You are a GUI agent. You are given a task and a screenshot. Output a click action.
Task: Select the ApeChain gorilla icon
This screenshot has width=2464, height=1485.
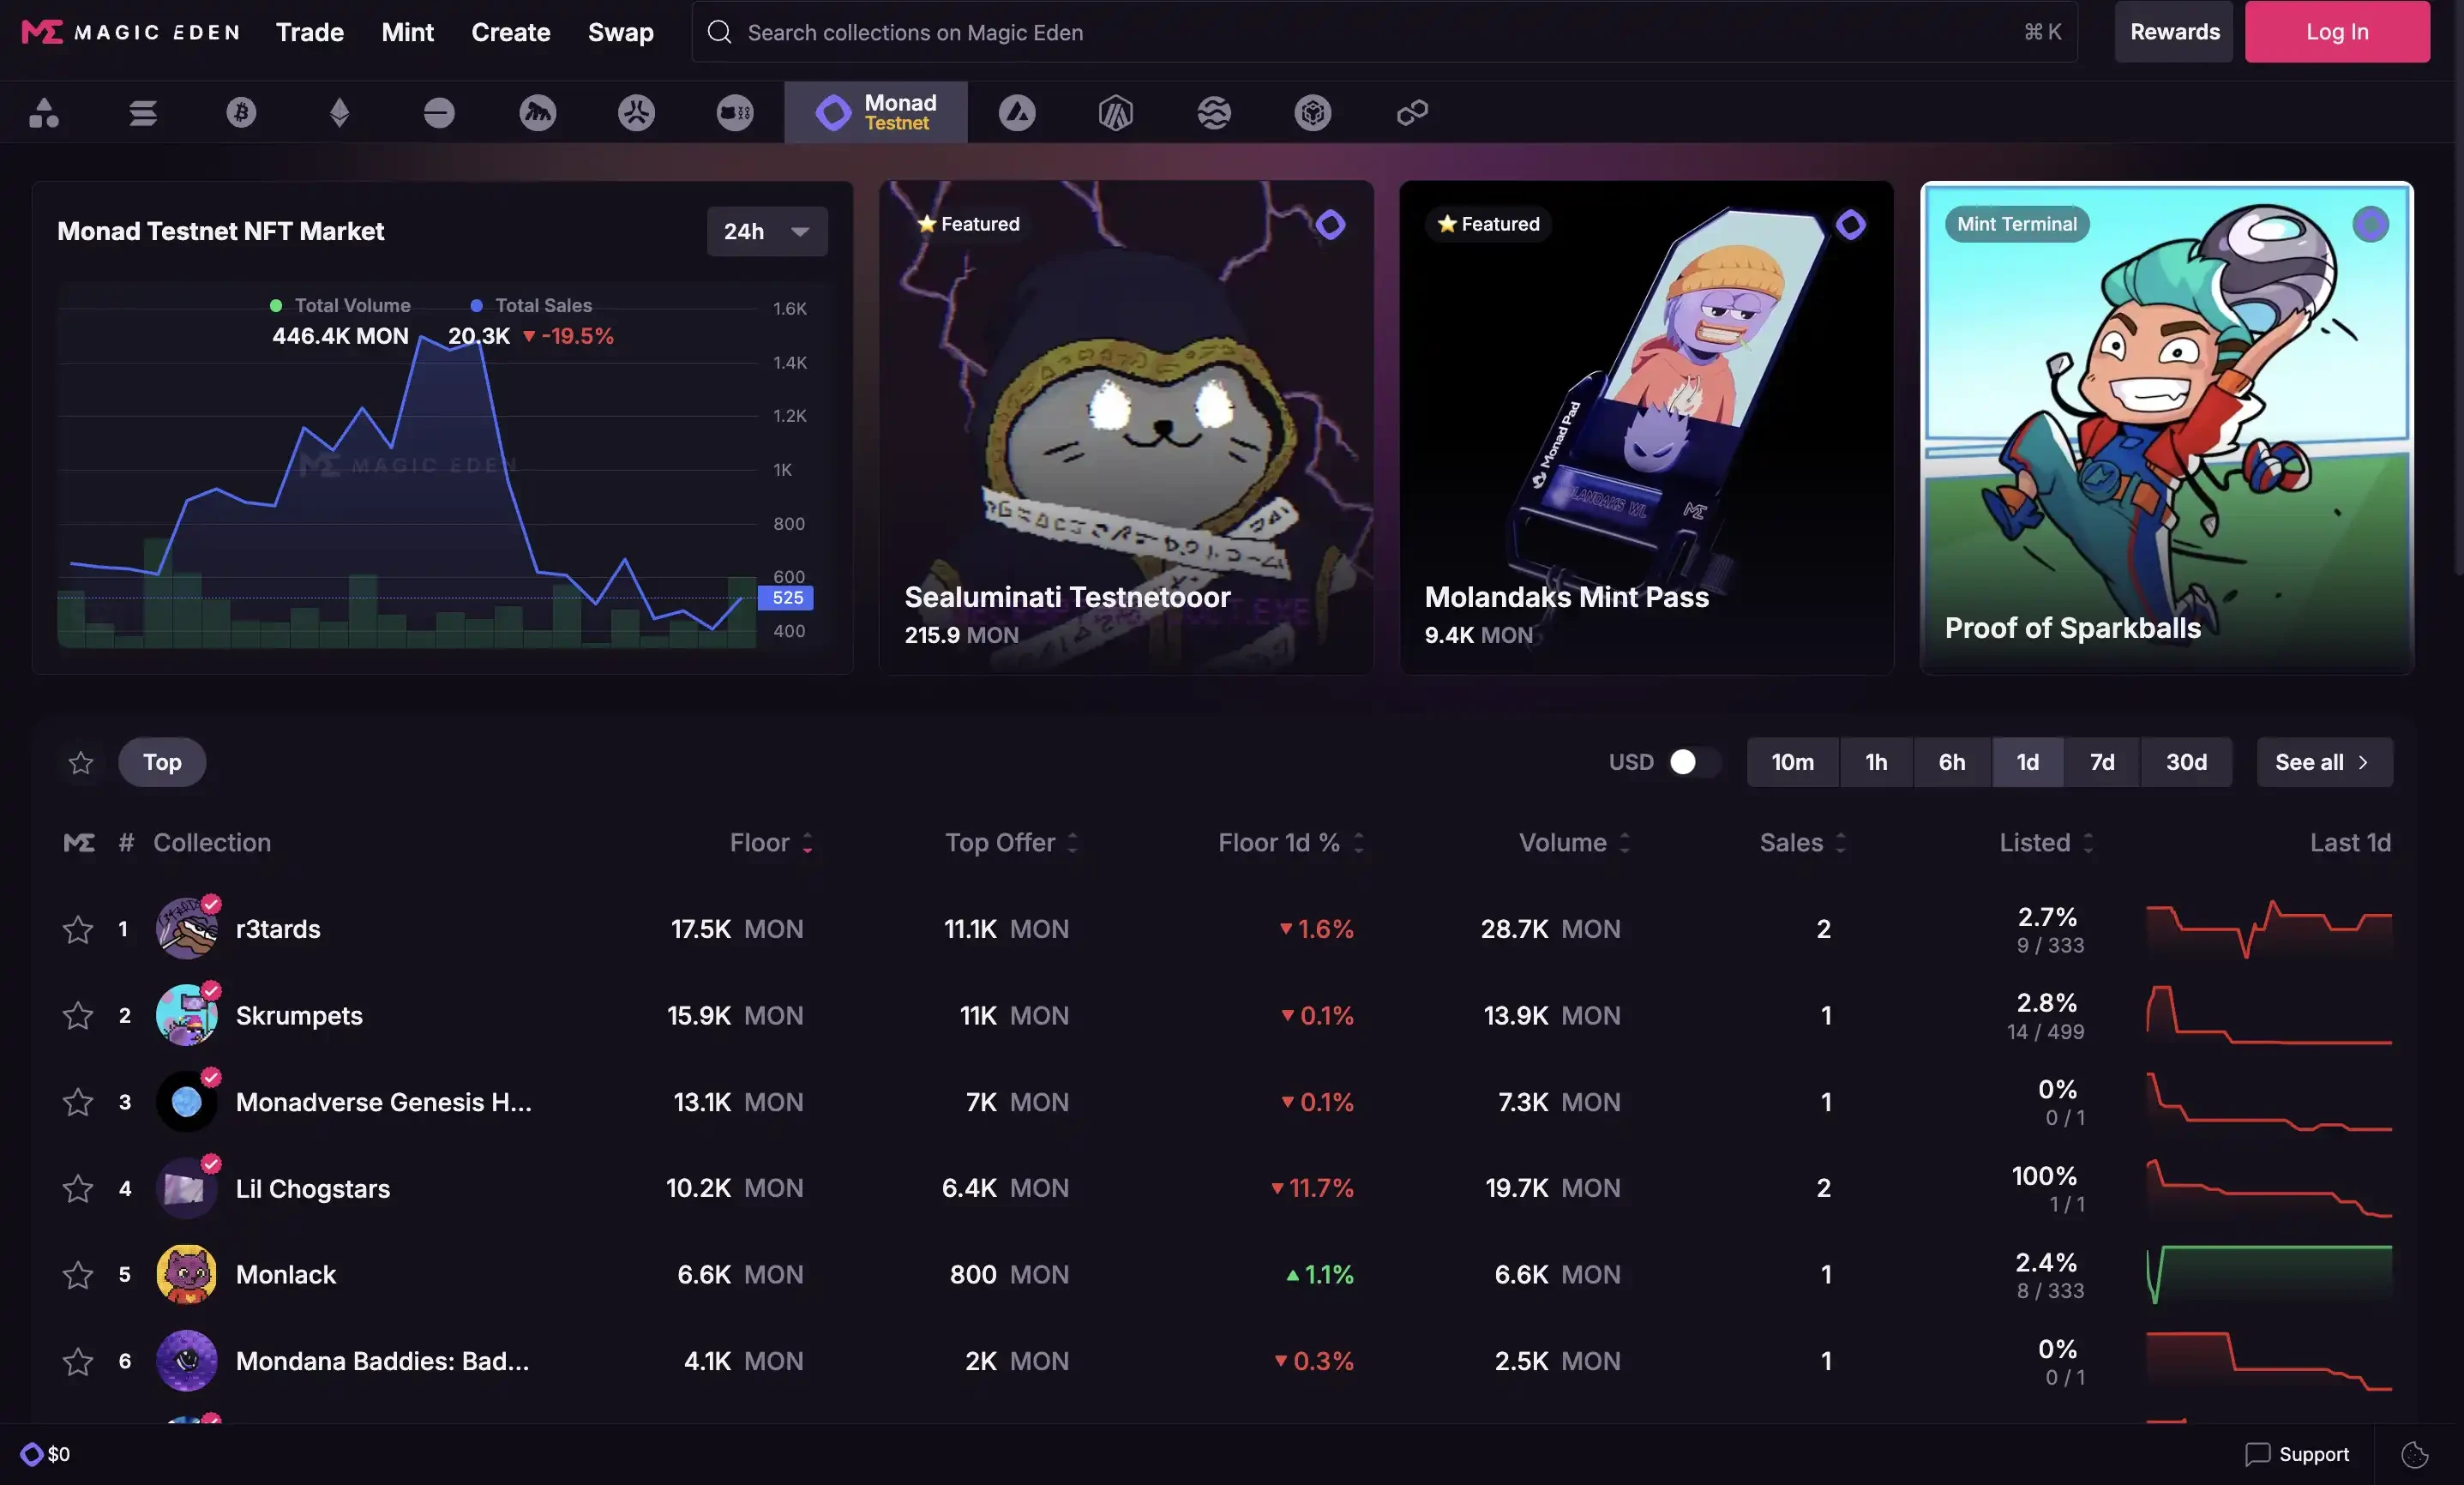click(x=537, y=112)
